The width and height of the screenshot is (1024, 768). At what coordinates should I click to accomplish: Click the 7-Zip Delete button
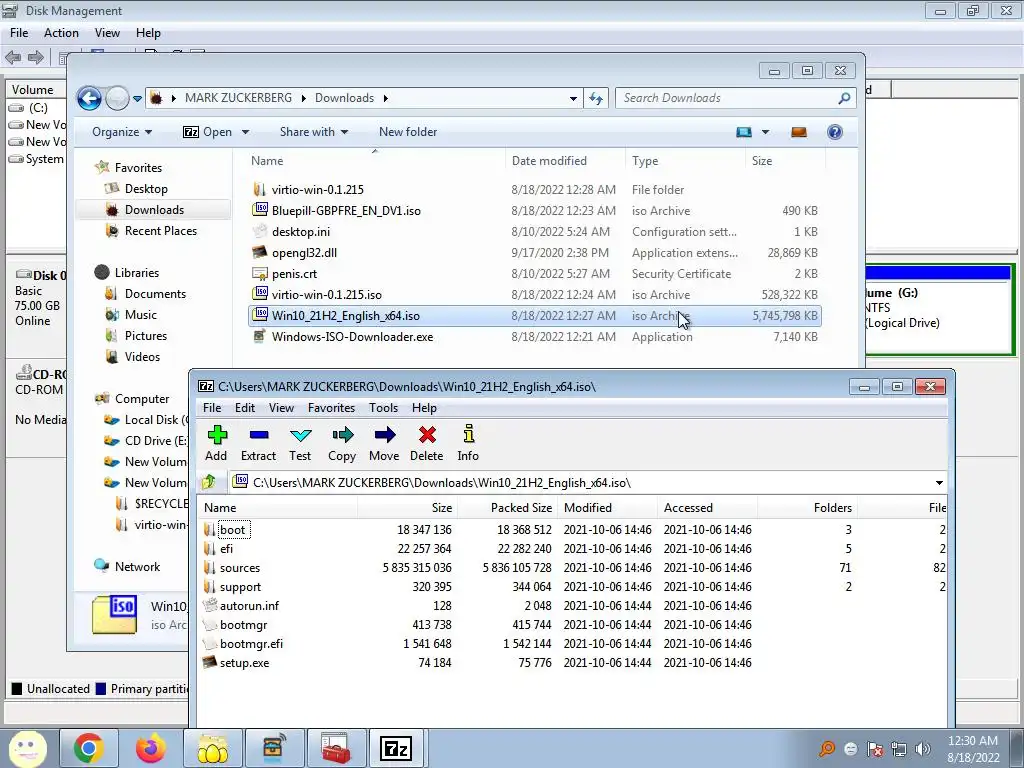coord(426,443)
